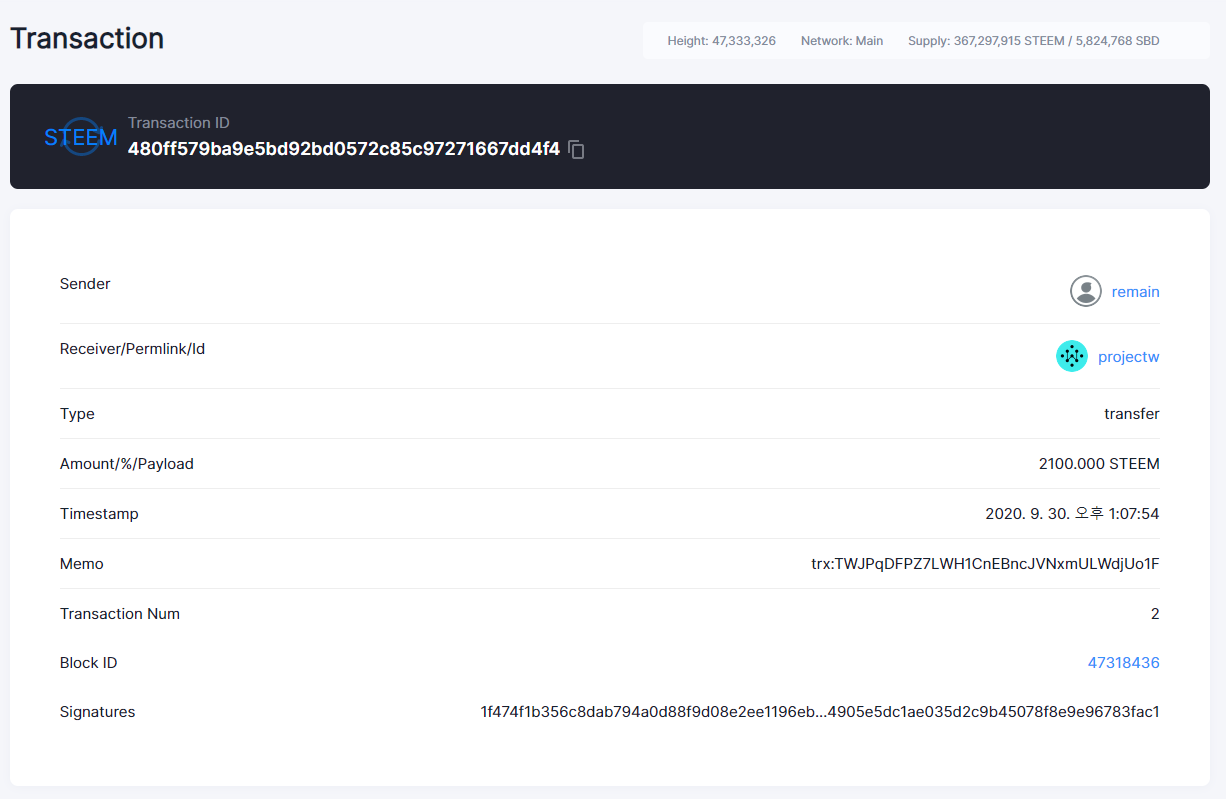
Task: Click the Signatures row label
Action: point(97,713)
